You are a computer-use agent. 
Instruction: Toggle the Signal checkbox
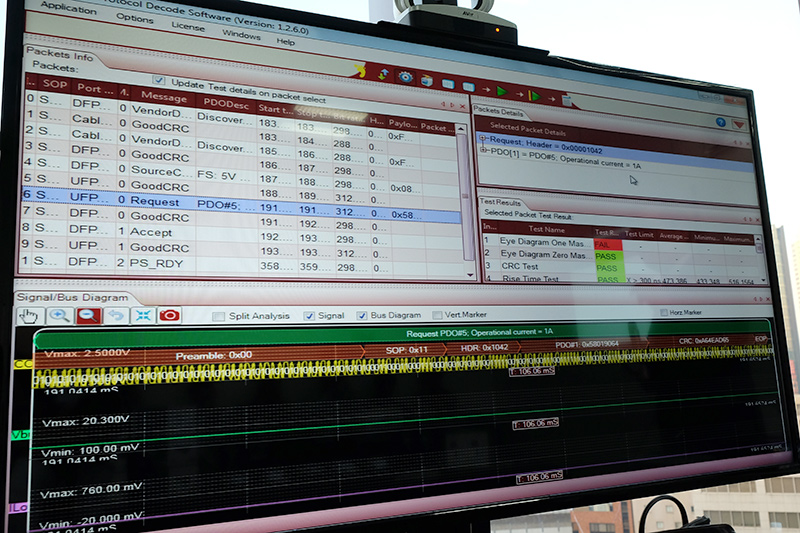pyautogui.click(x=309, y=316)
